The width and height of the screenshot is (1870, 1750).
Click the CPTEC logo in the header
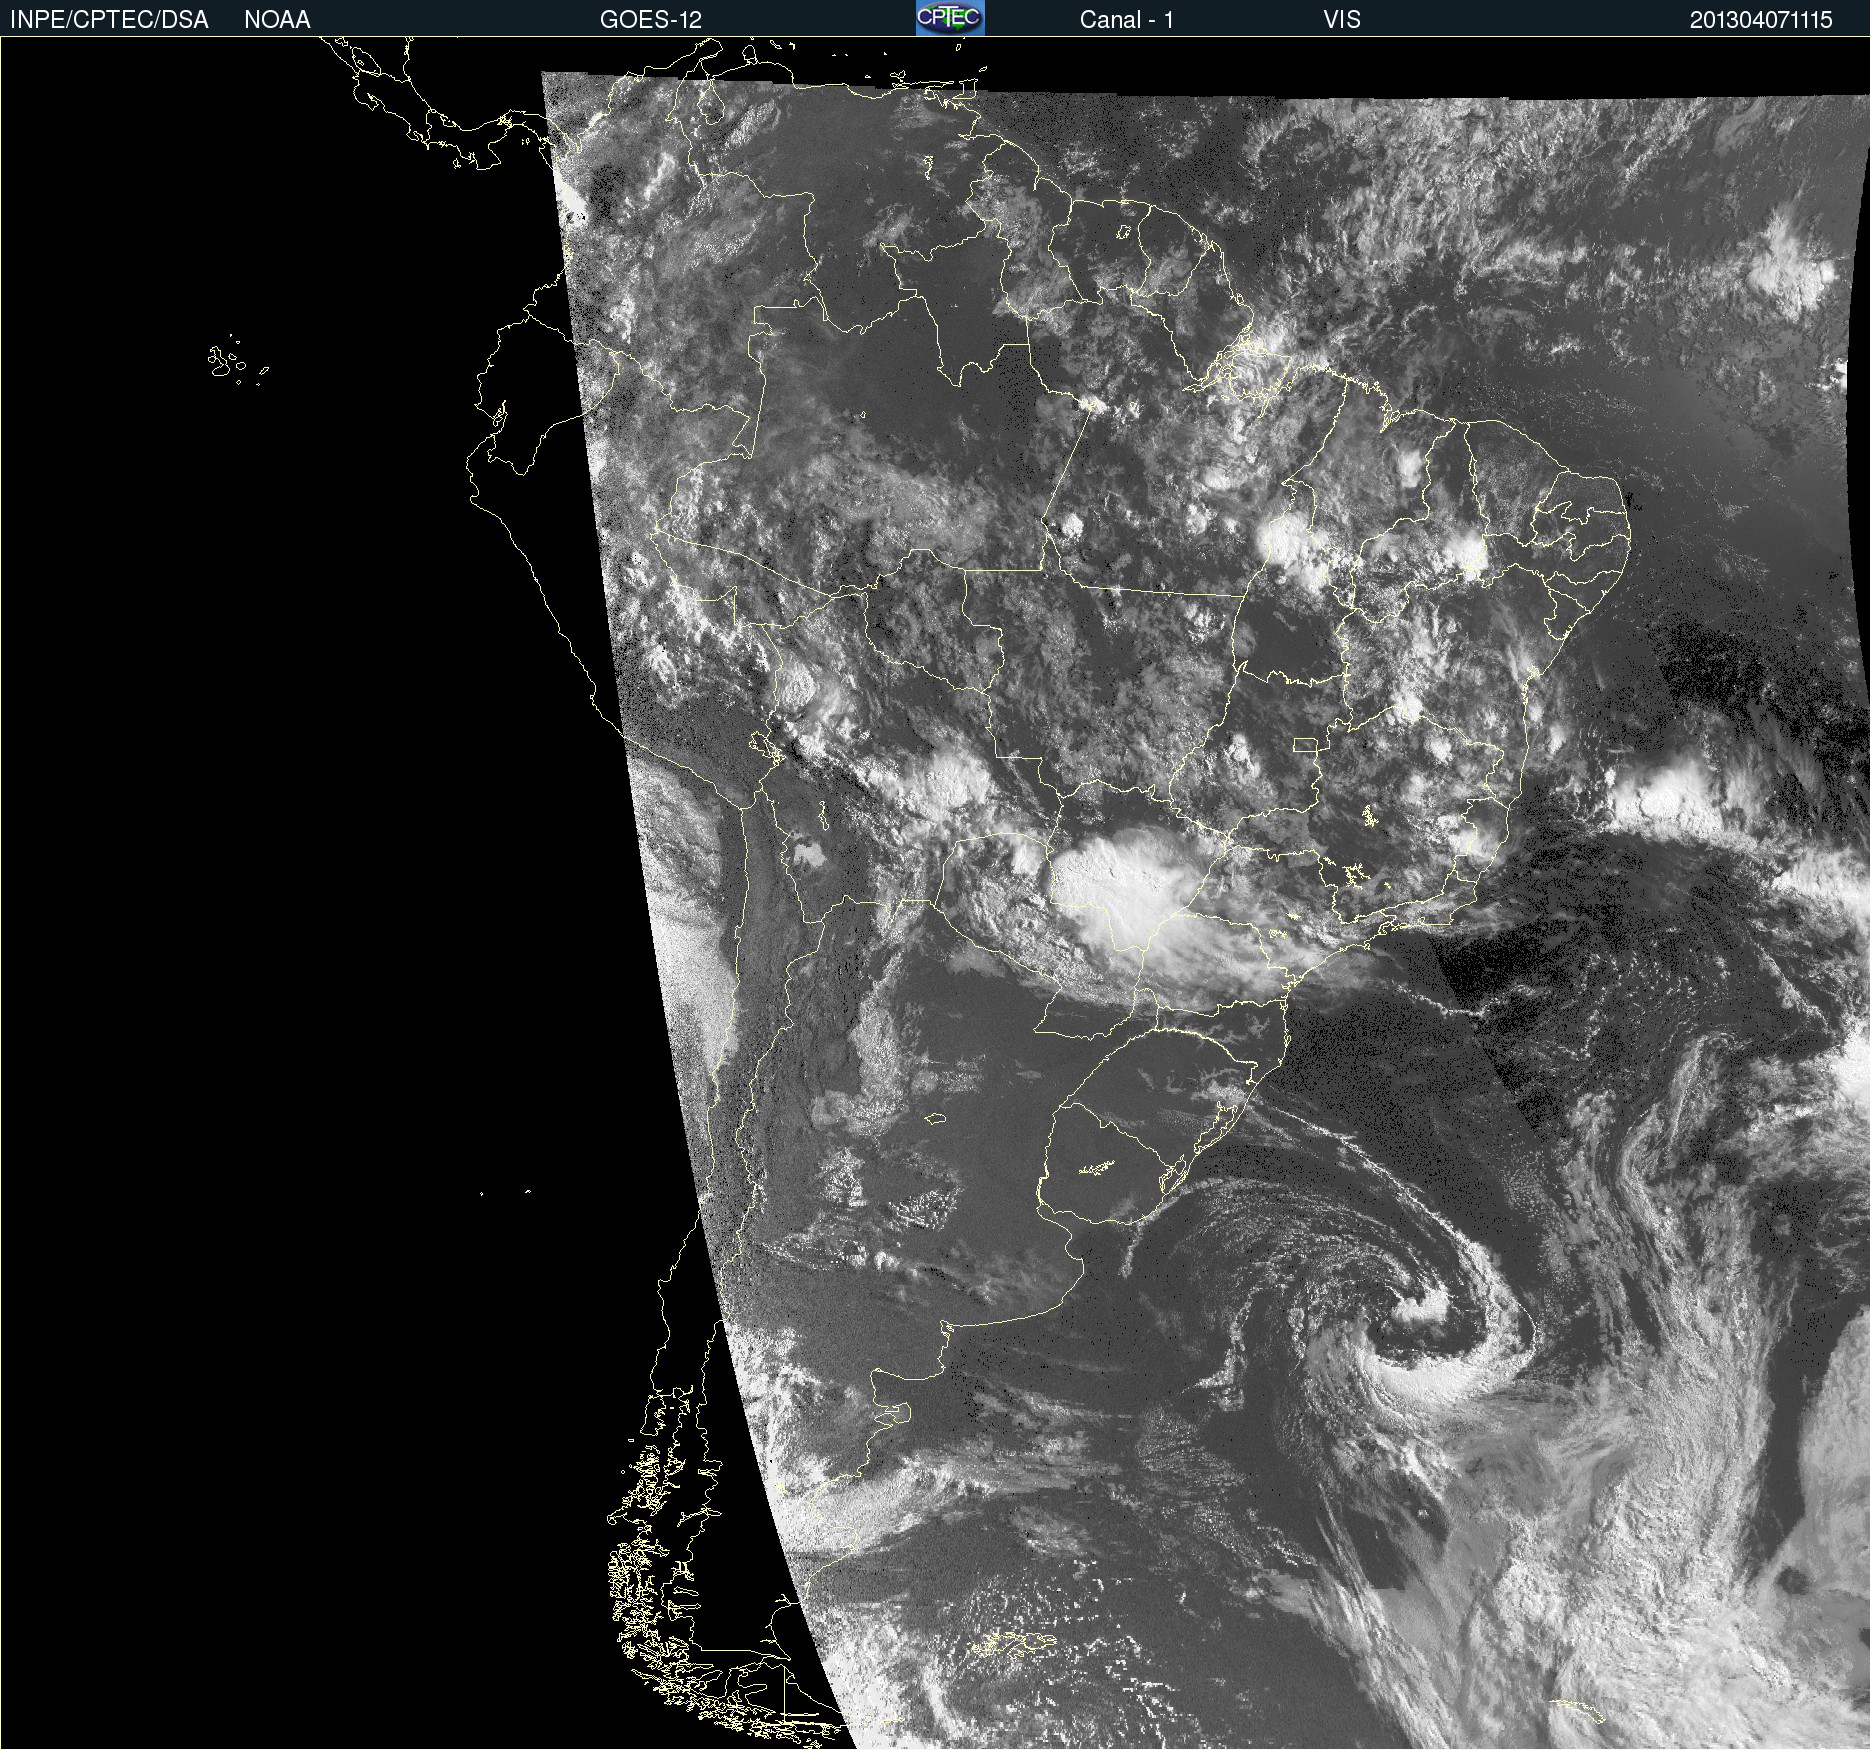(x=950, y=18)
